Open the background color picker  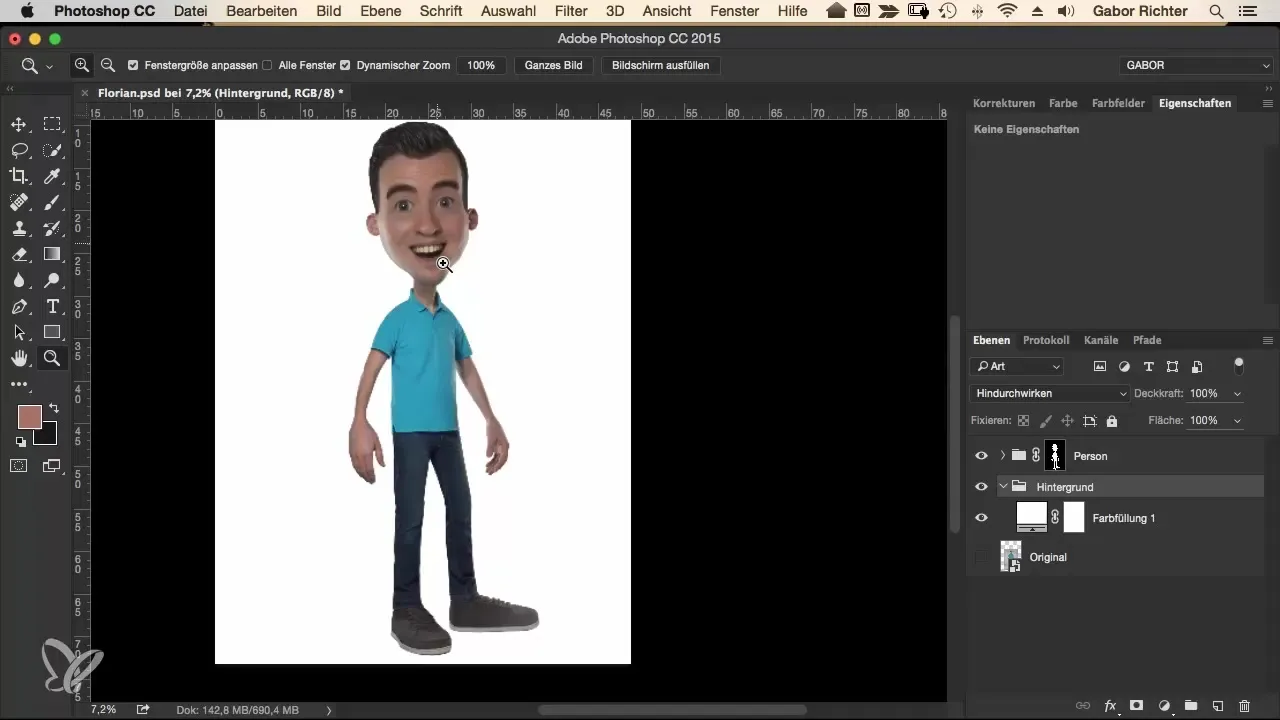coord(50,437)
